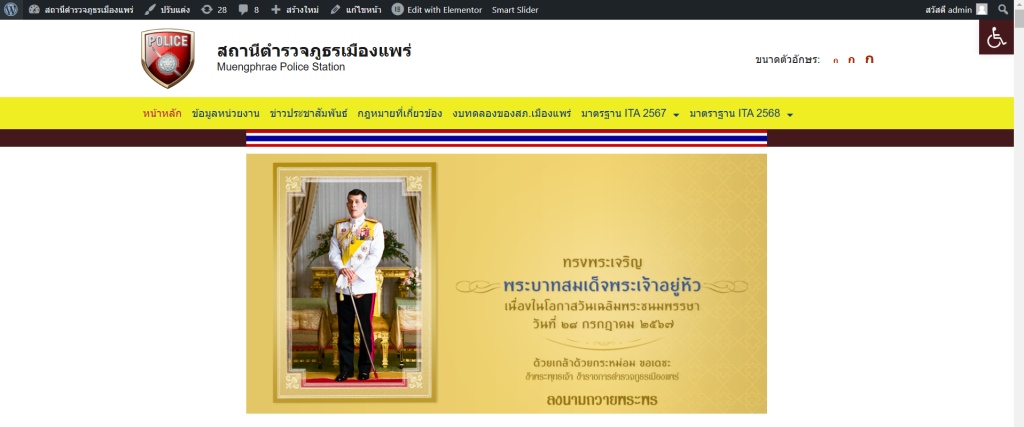
Task: Open comments bubble icon showing 8
Action: (243, 10)
